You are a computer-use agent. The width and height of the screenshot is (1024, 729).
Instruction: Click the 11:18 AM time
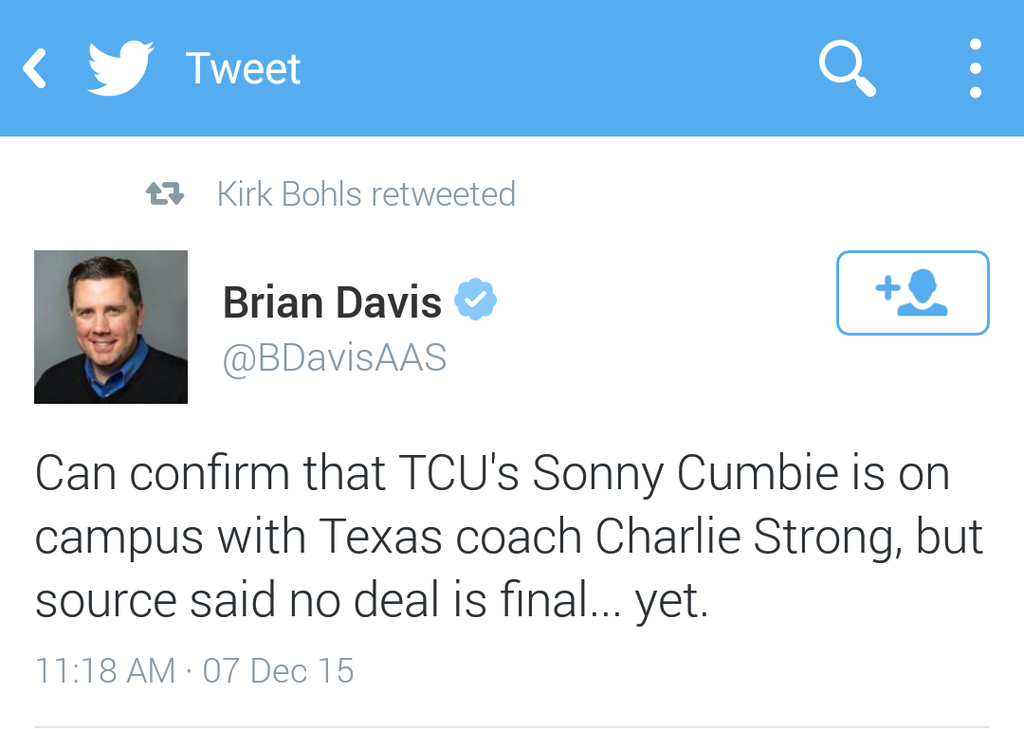click(105, 670)
